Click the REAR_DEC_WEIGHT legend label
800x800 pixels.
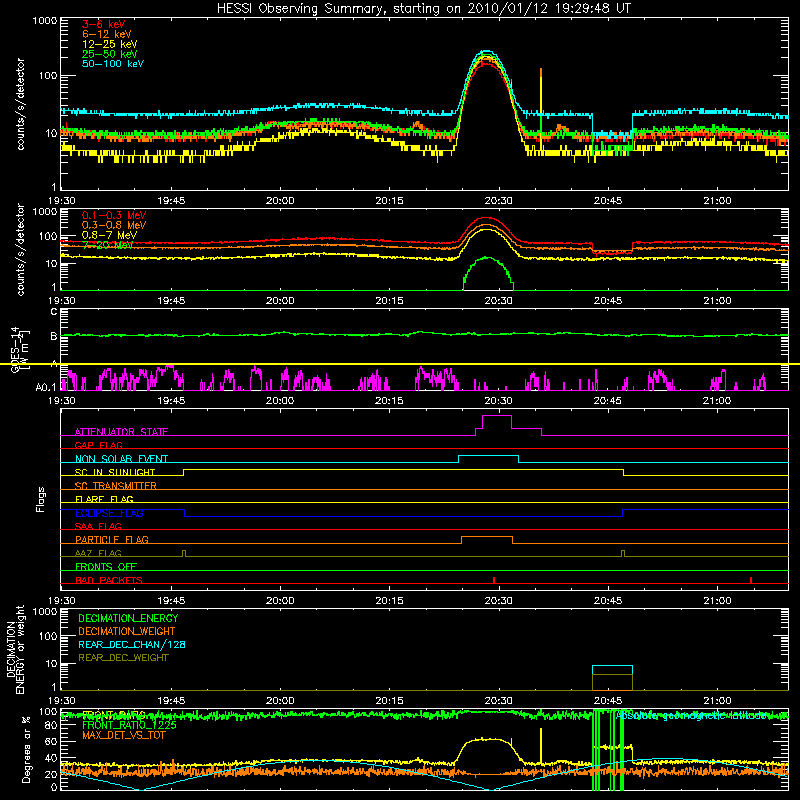click(123, 658)
